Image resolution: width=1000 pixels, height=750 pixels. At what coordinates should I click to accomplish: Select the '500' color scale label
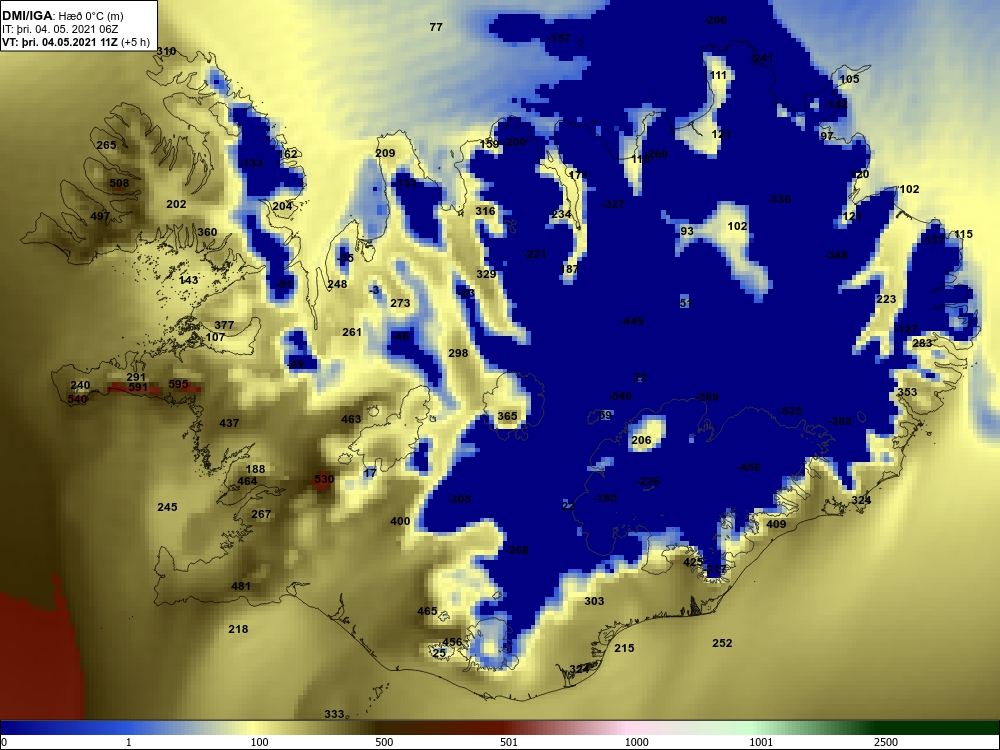point(384,742)
